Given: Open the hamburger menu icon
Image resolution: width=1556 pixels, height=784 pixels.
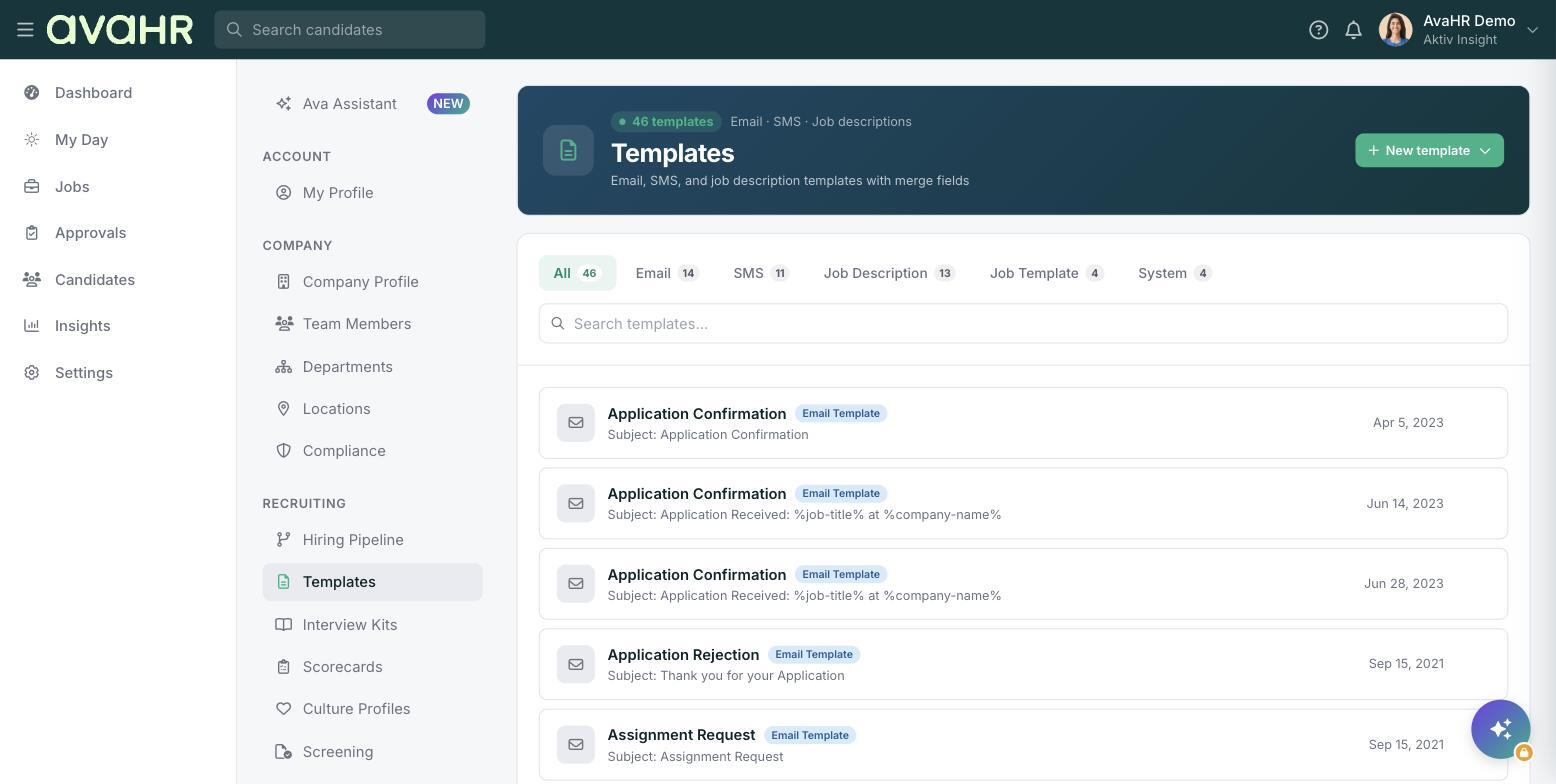Looking at the screenshot, I should pyautogui.click(x=25, y=30).
